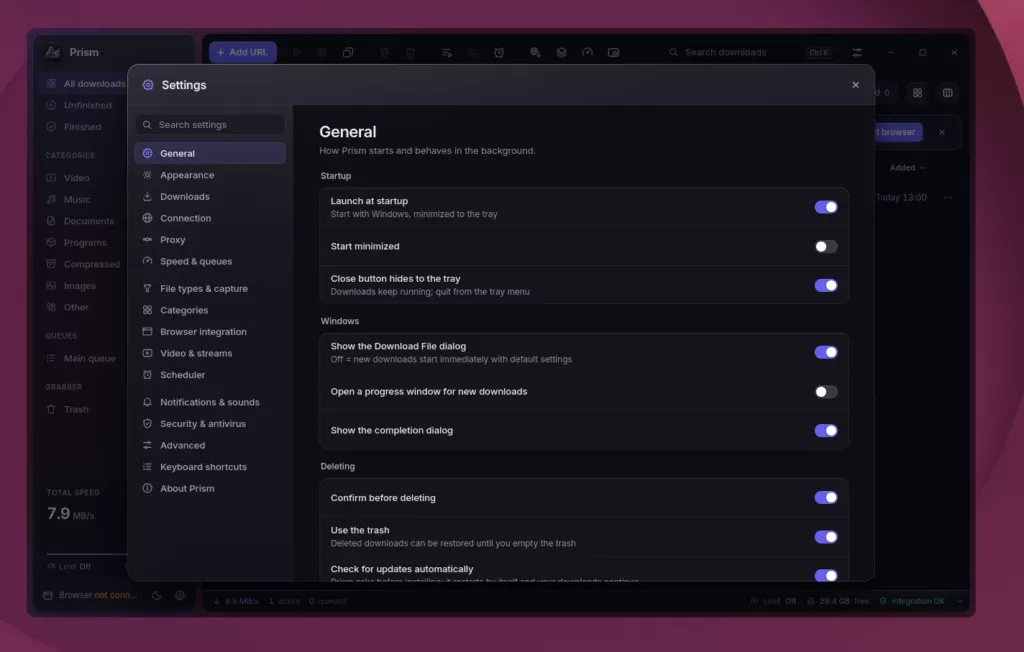Click the Today 13:00 timestamp in the list
This screenshot has width=1024, height=652.
click(x=901, y=197)
